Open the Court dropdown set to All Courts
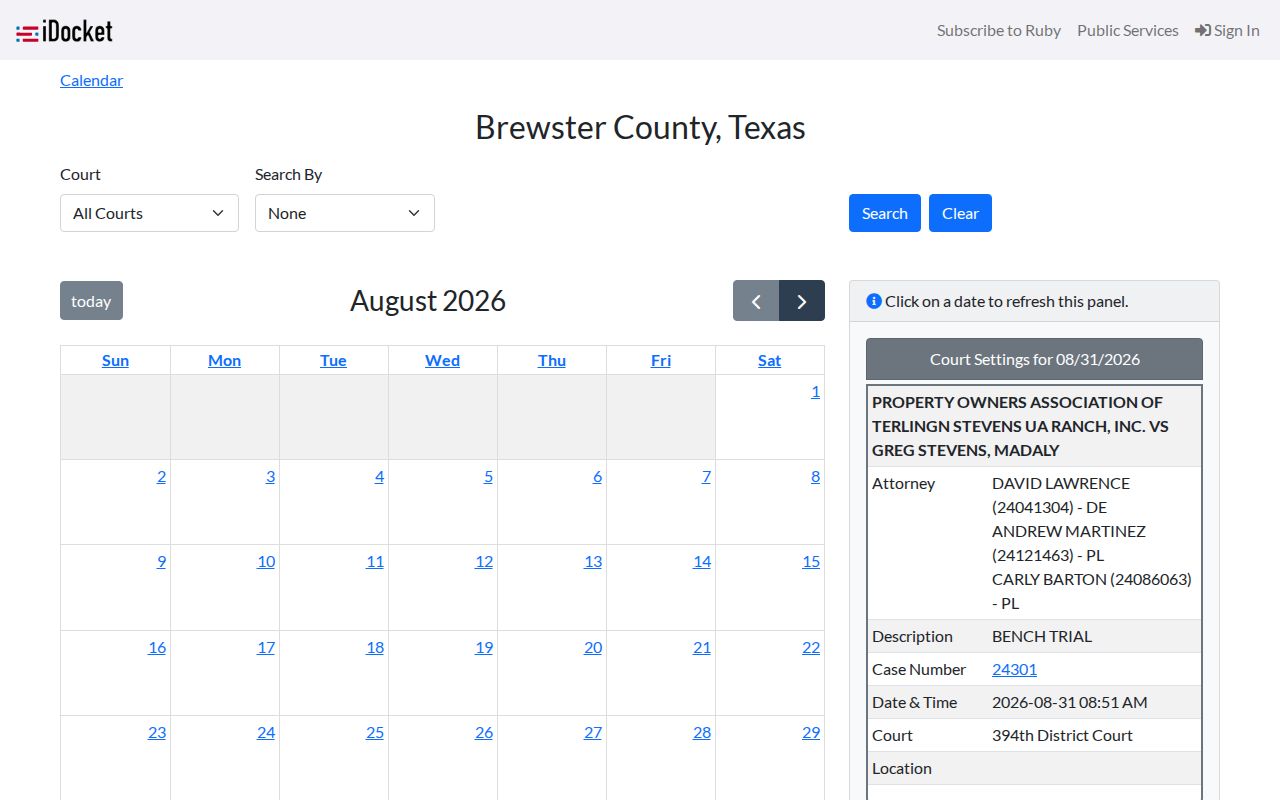 [x=149, y=213]
